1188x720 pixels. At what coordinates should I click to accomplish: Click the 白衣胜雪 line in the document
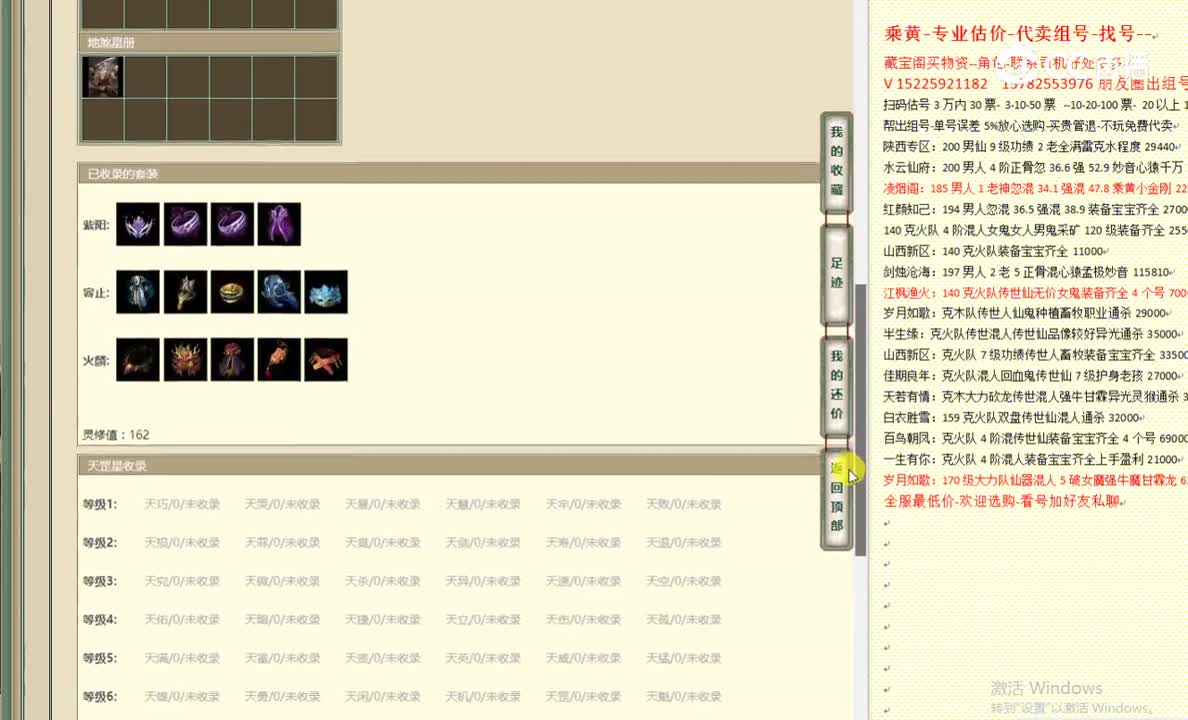[1014, 417]
